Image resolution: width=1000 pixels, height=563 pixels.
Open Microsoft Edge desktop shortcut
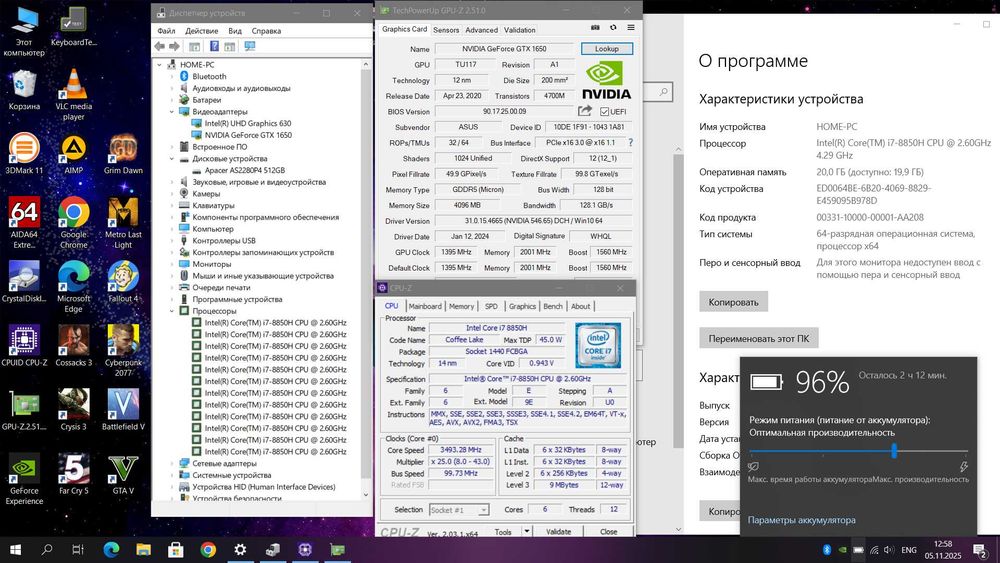[73, 286]
